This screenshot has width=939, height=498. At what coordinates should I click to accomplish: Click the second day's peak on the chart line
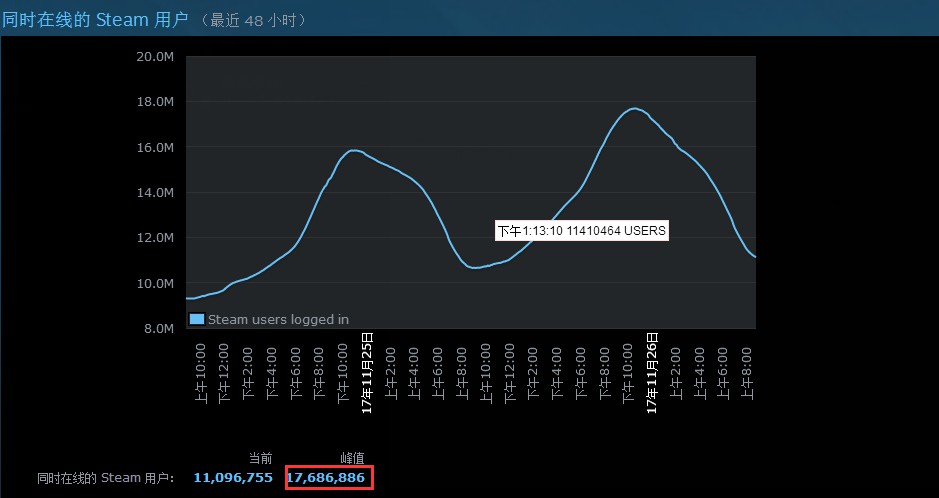tap(635, 108)
